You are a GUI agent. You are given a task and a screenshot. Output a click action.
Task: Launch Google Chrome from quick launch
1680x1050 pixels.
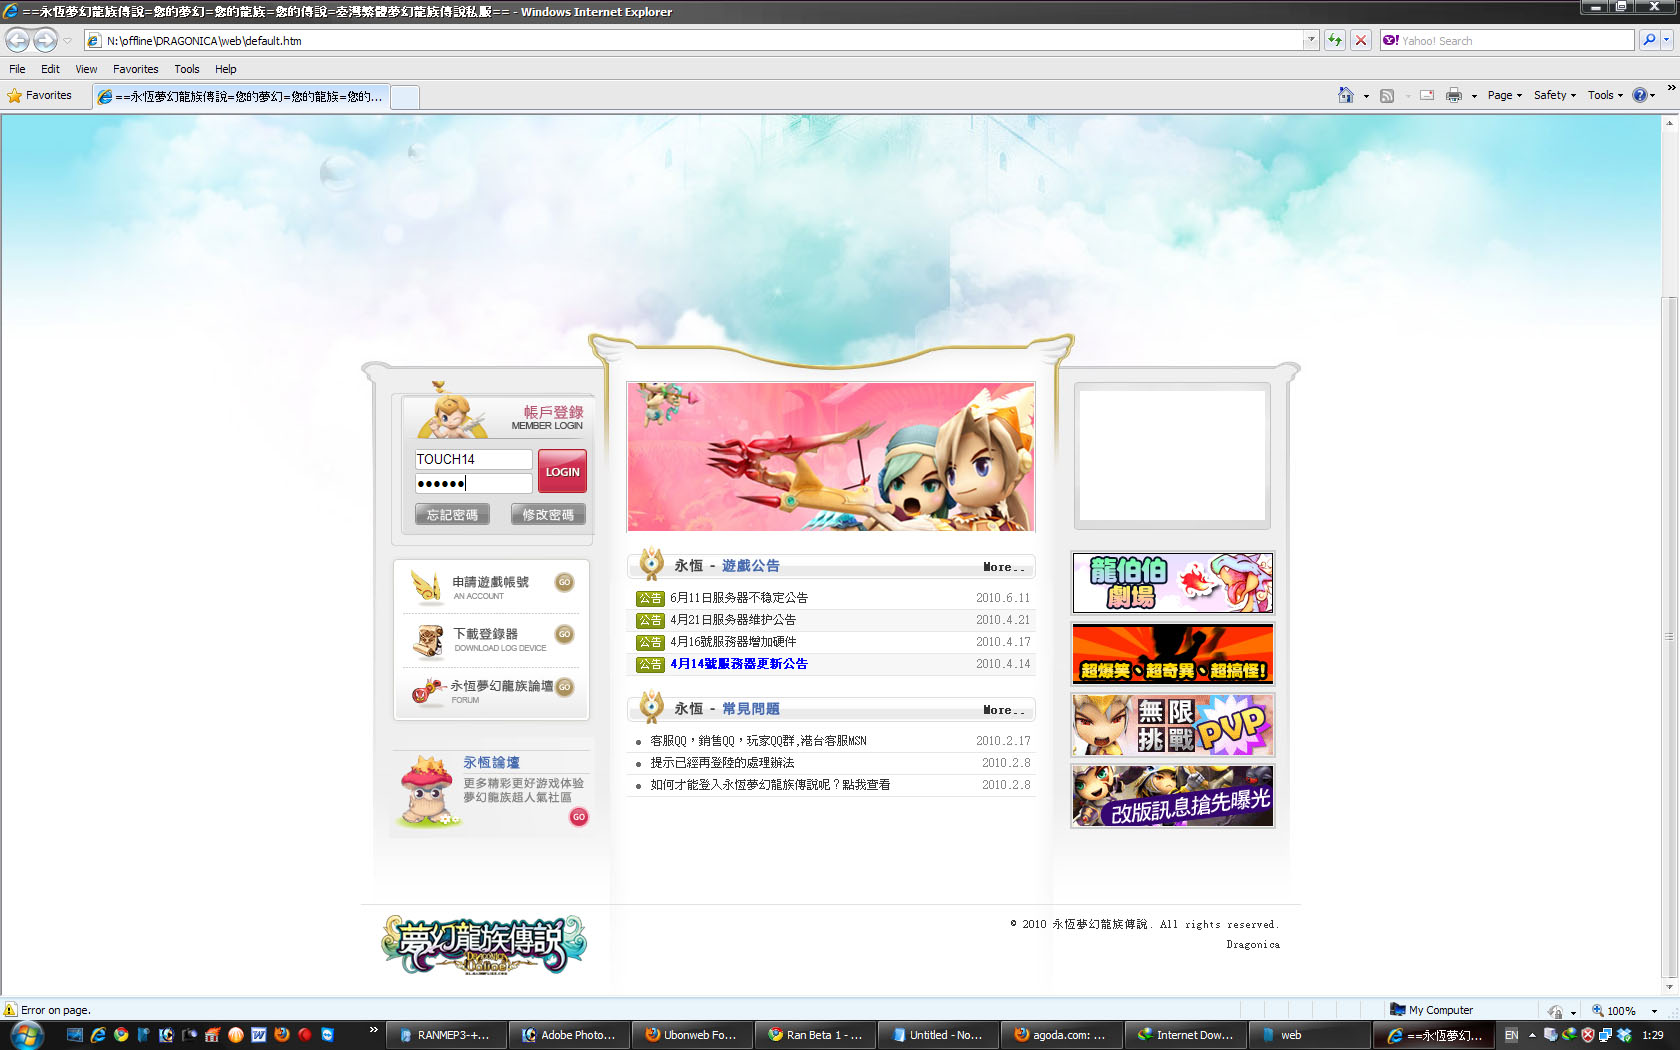tap(121, 1035)
